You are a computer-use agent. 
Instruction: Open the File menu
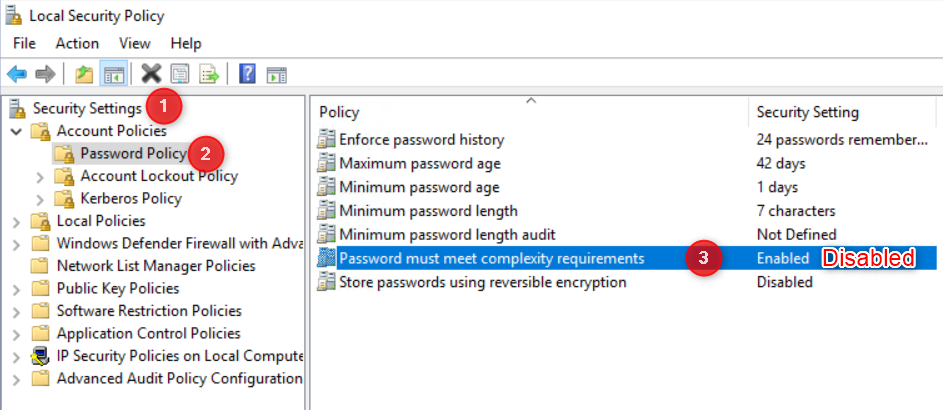pos(24,43)
